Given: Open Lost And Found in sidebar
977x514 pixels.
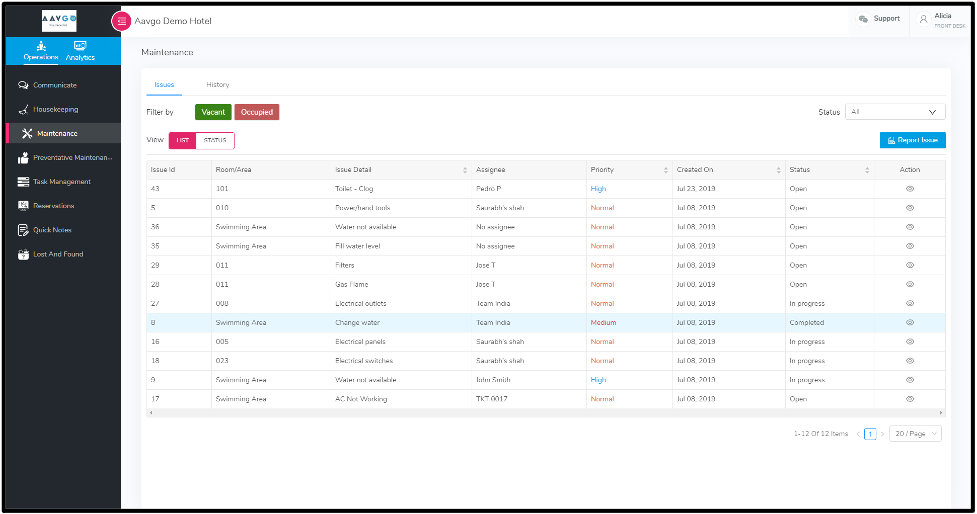Looking at the screenshot, I should [50, 254].
